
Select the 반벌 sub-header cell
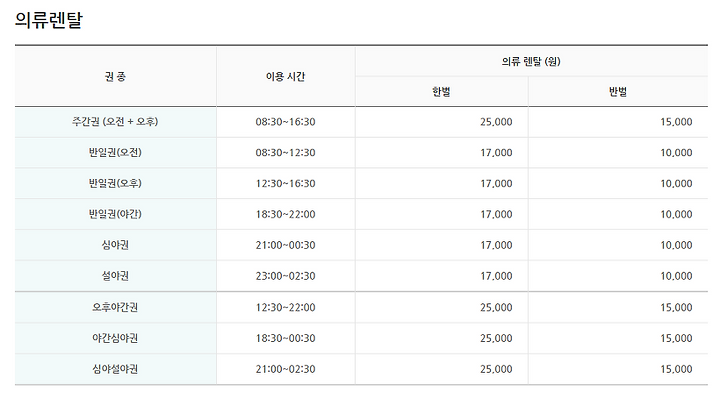pos(618,92)
